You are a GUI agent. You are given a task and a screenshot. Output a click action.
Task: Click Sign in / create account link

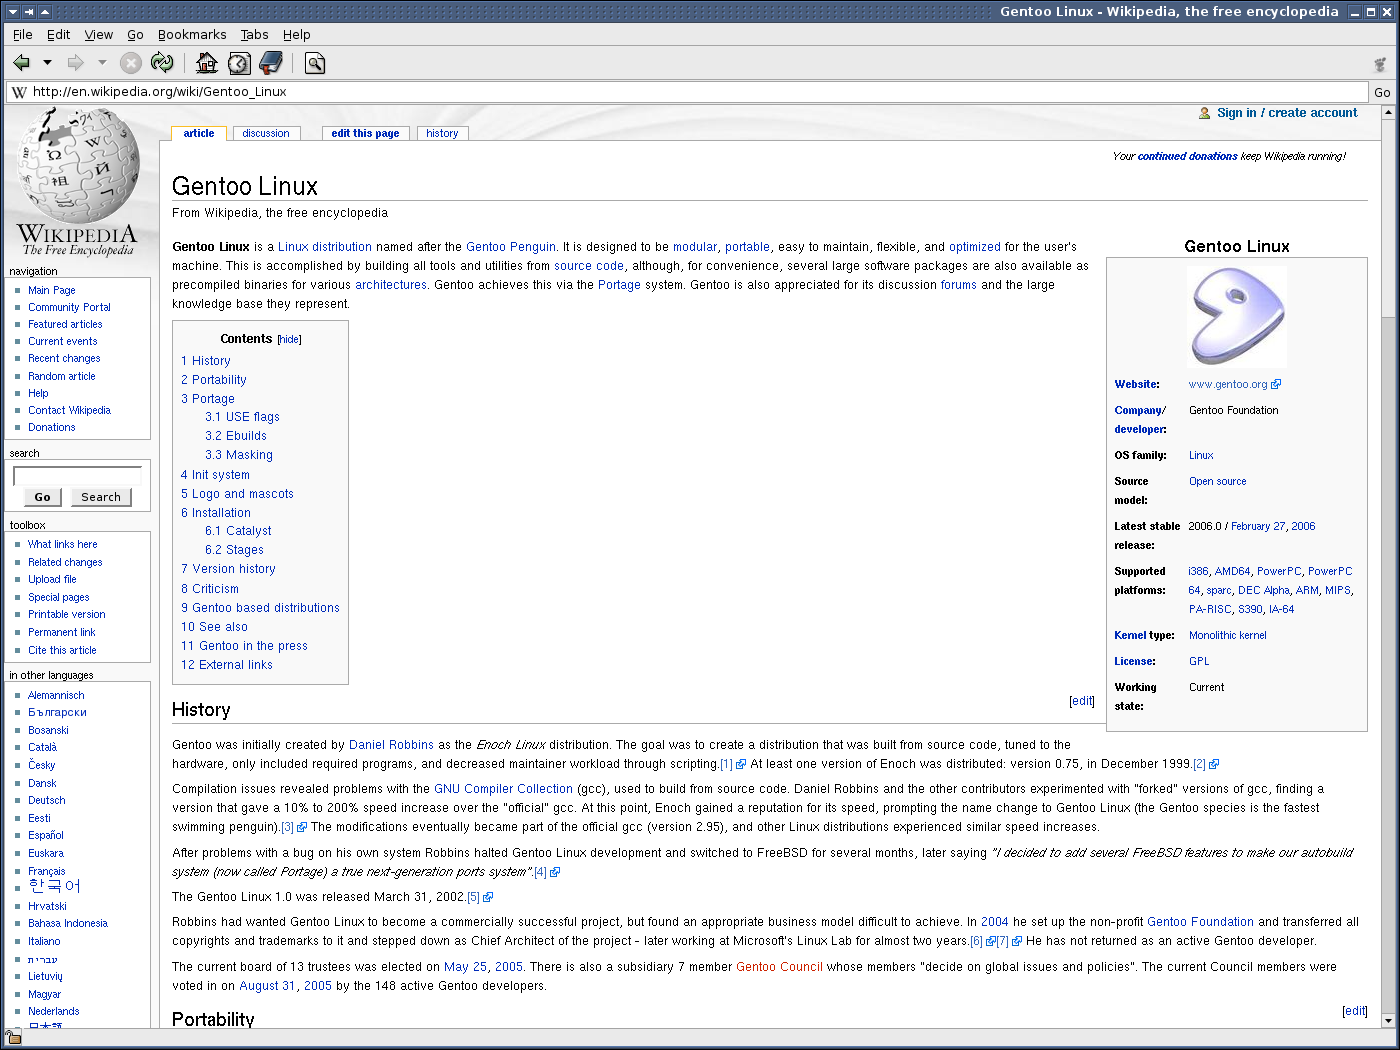click(x=1287, y=113)
